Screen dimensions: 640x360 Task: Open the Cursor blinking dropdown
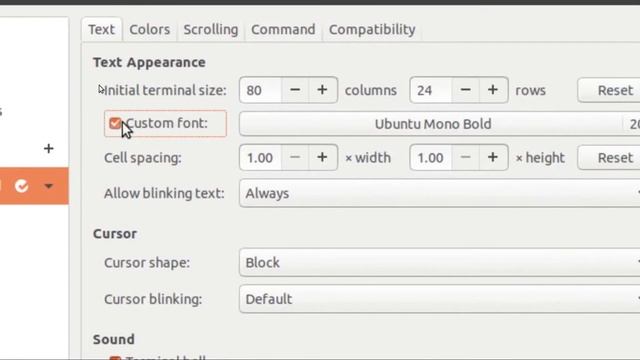coord(440,299)
